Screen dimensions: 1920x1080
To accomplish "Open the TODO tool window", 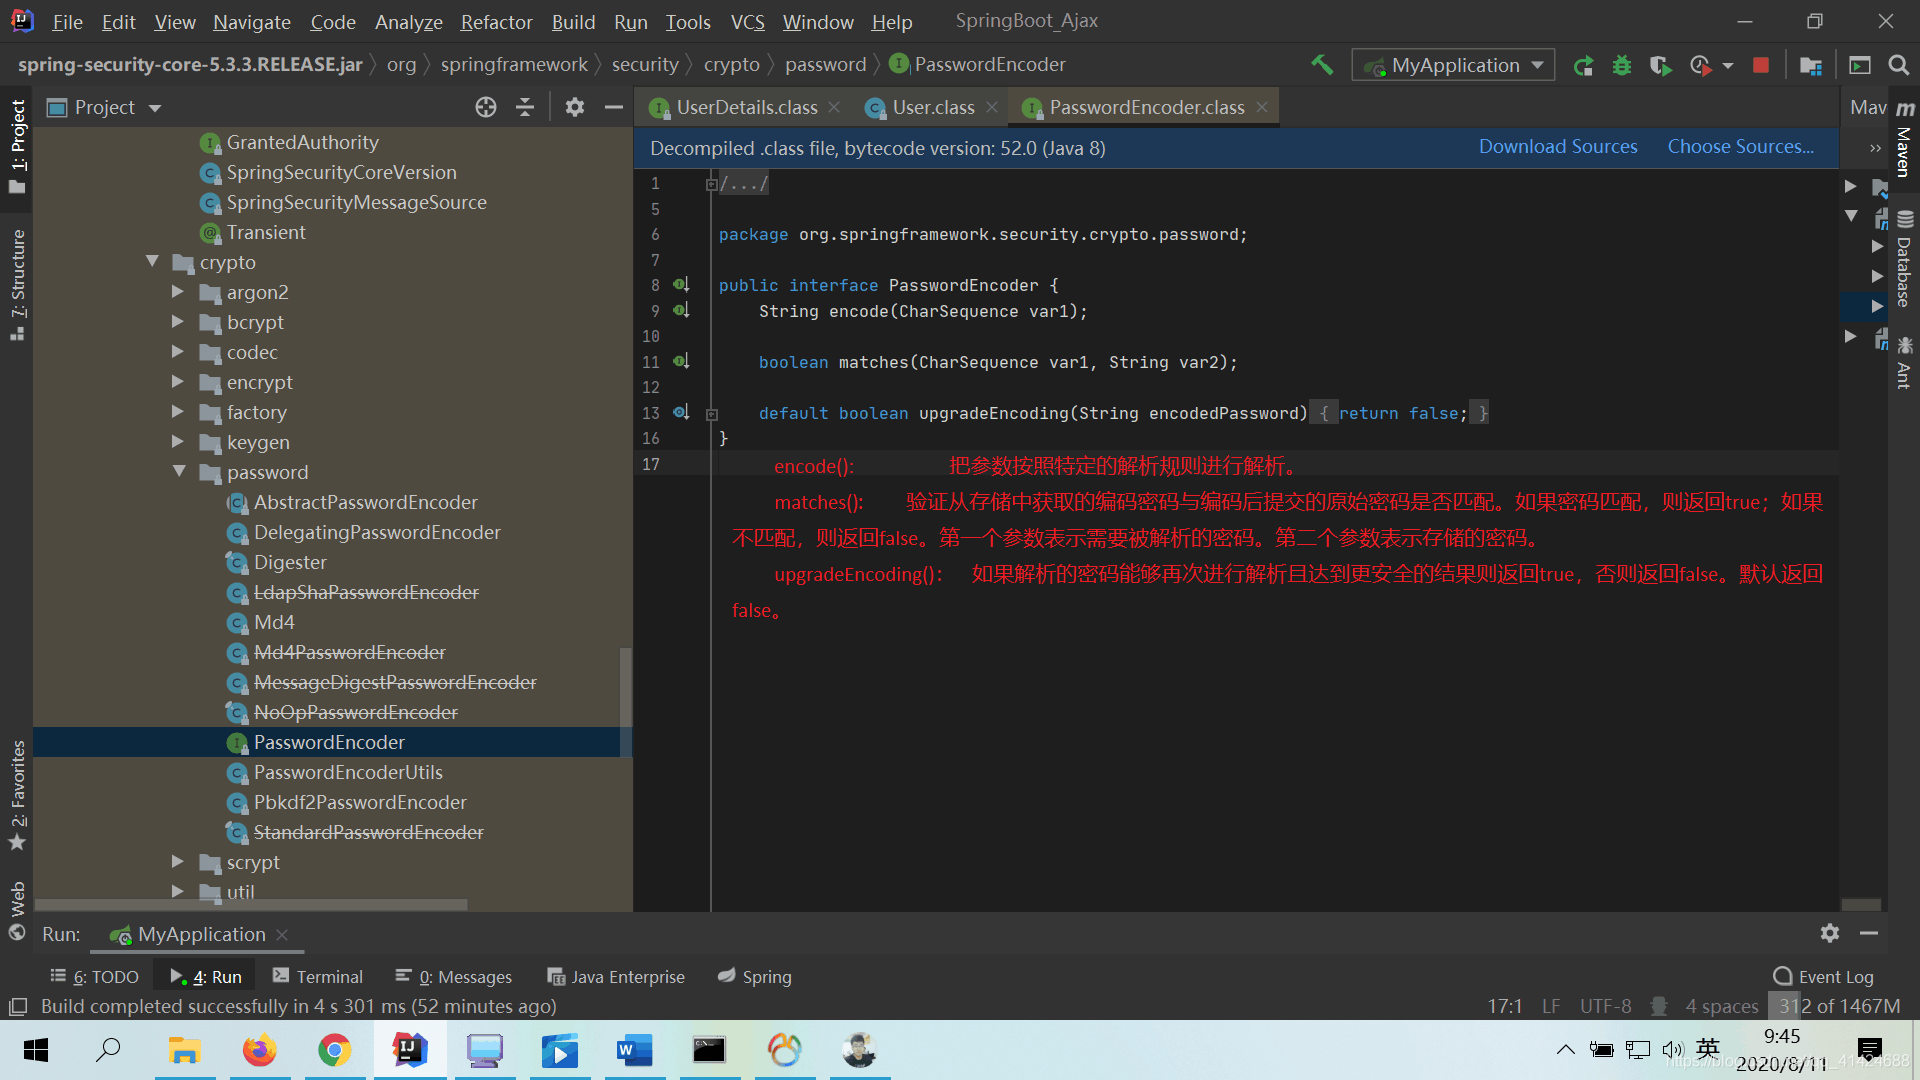I will click(95, 977).
